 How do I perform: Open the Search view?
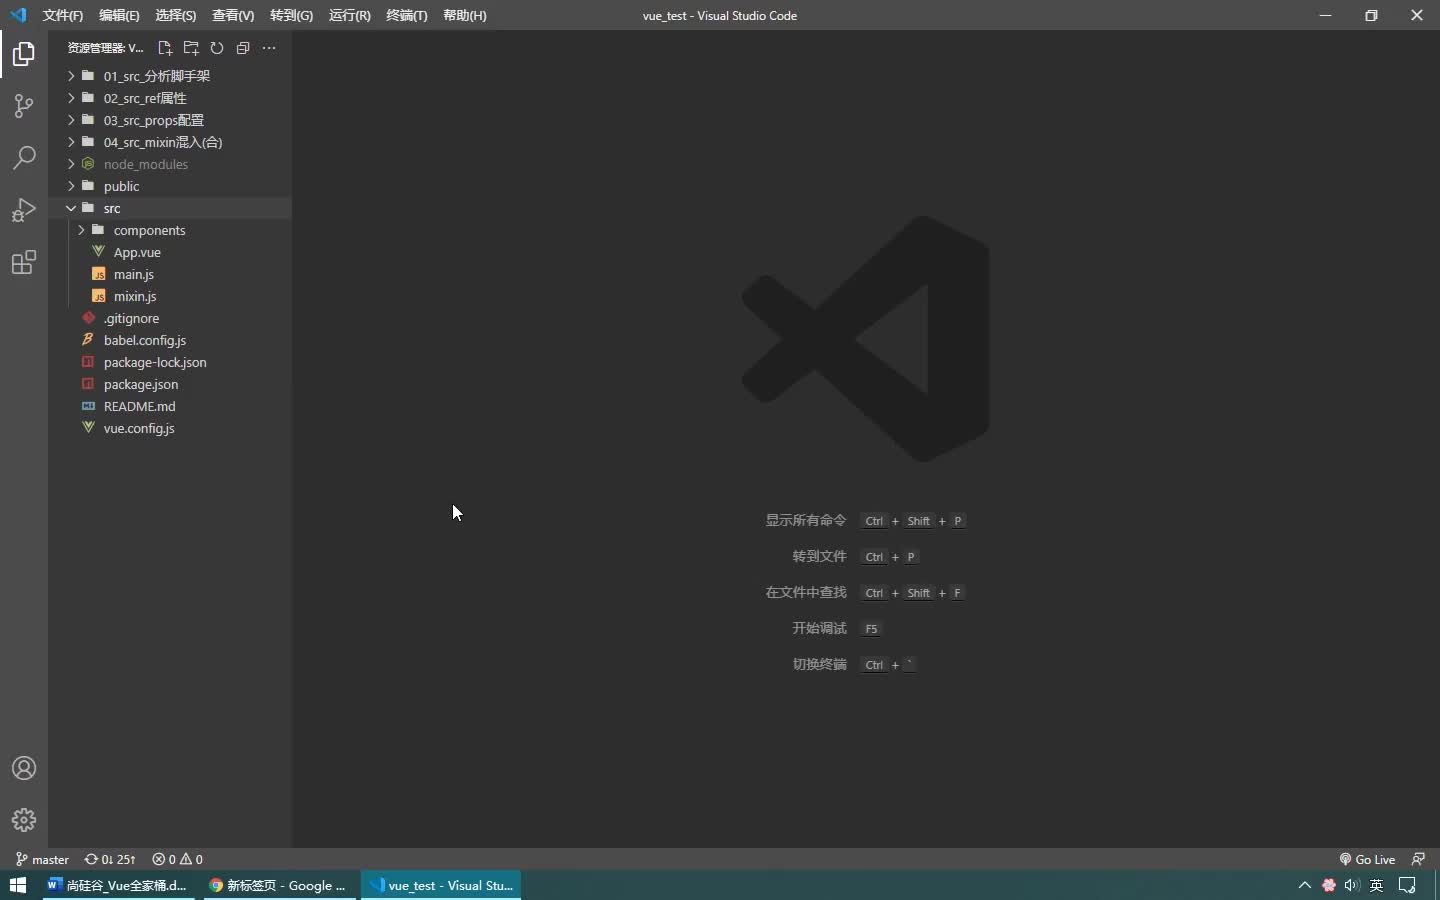coord(24,158)
